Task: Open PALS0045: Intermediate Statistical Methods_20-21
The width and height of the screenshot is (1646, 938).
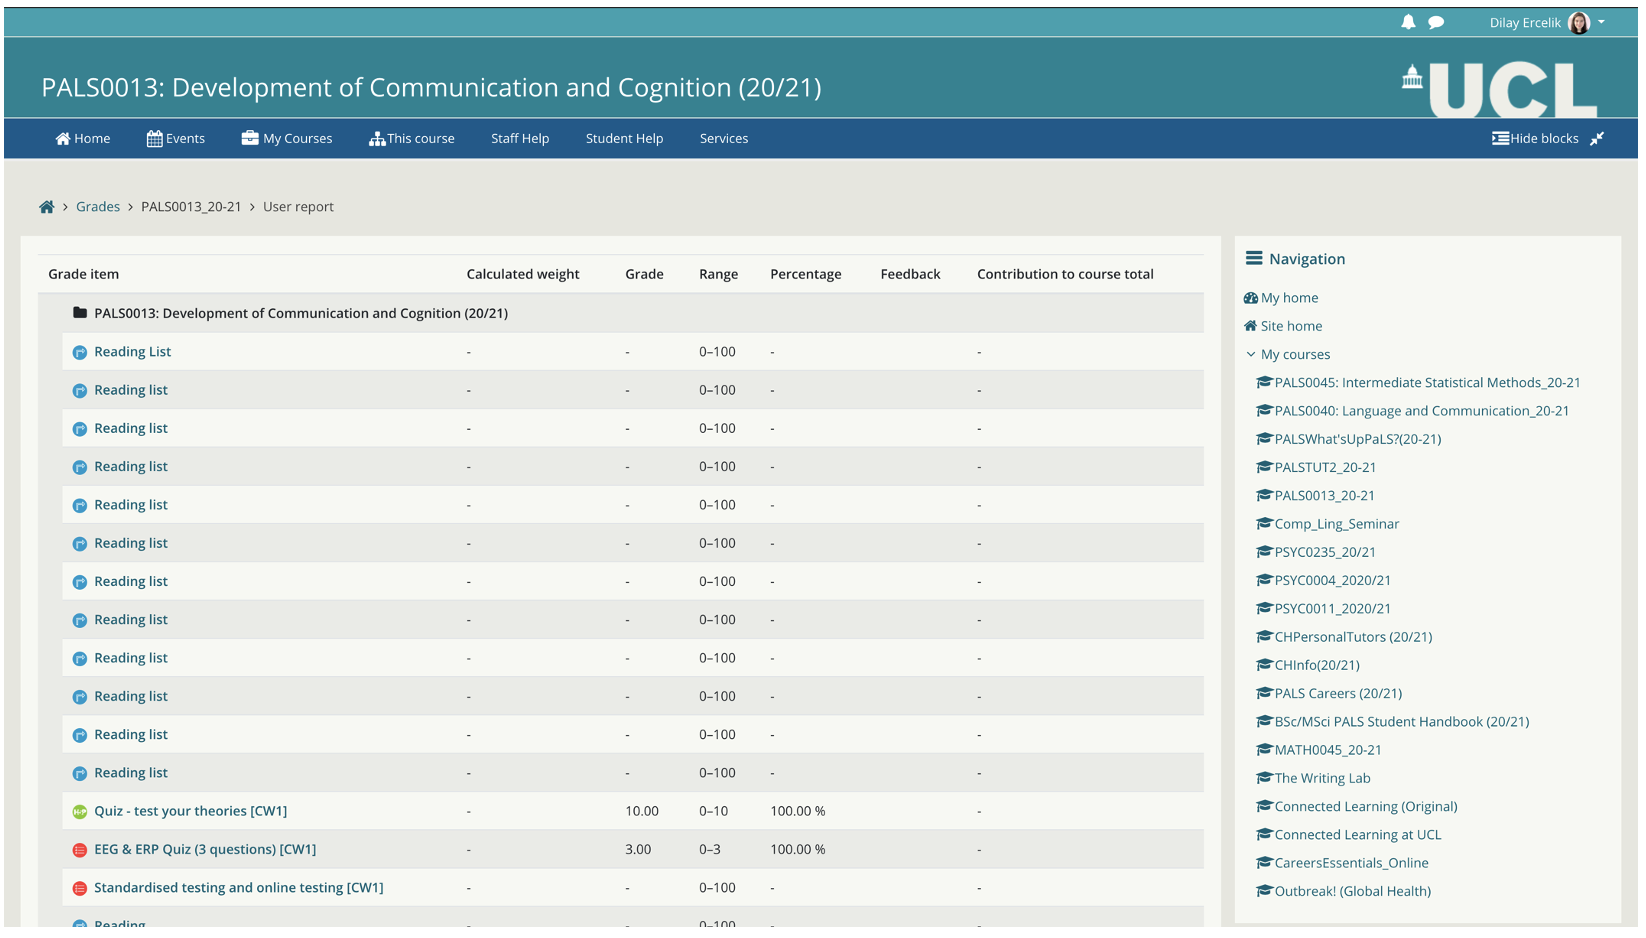Action: 1427,382
